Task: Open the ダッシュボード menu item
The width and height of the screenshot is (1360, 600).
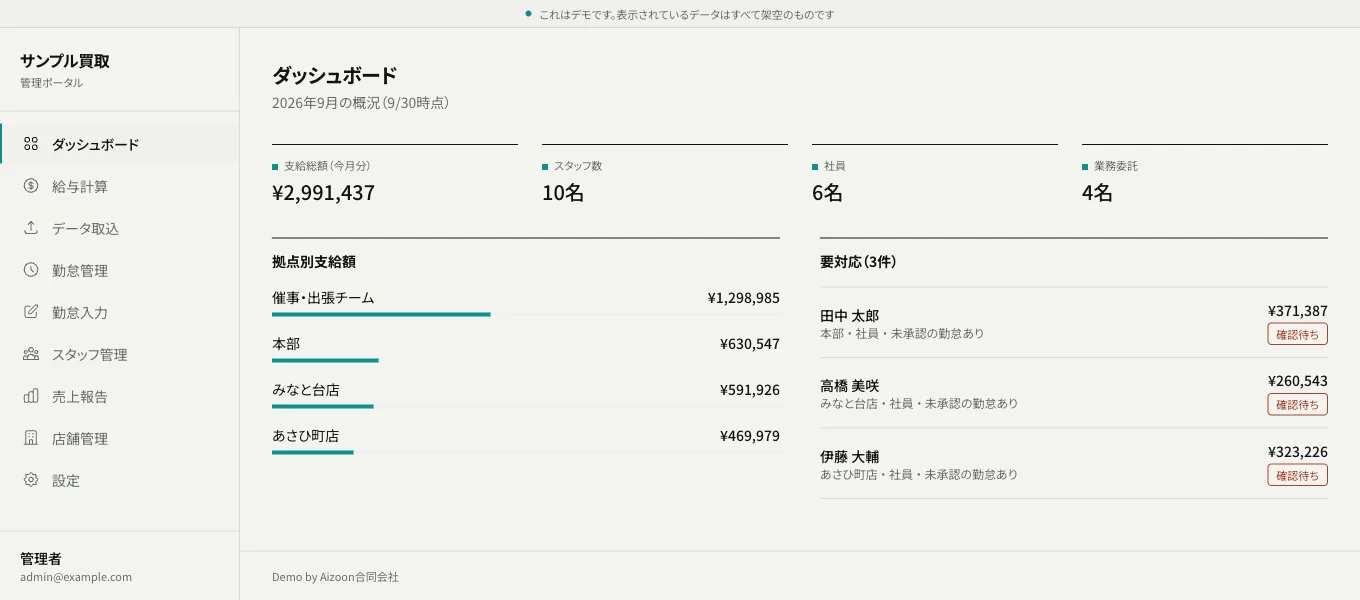Action: point(120,144)
